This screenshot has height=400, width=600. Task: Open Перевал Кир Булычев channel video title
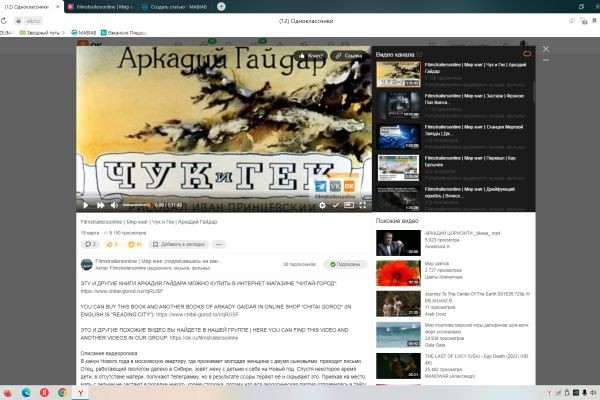coord(470,161)
